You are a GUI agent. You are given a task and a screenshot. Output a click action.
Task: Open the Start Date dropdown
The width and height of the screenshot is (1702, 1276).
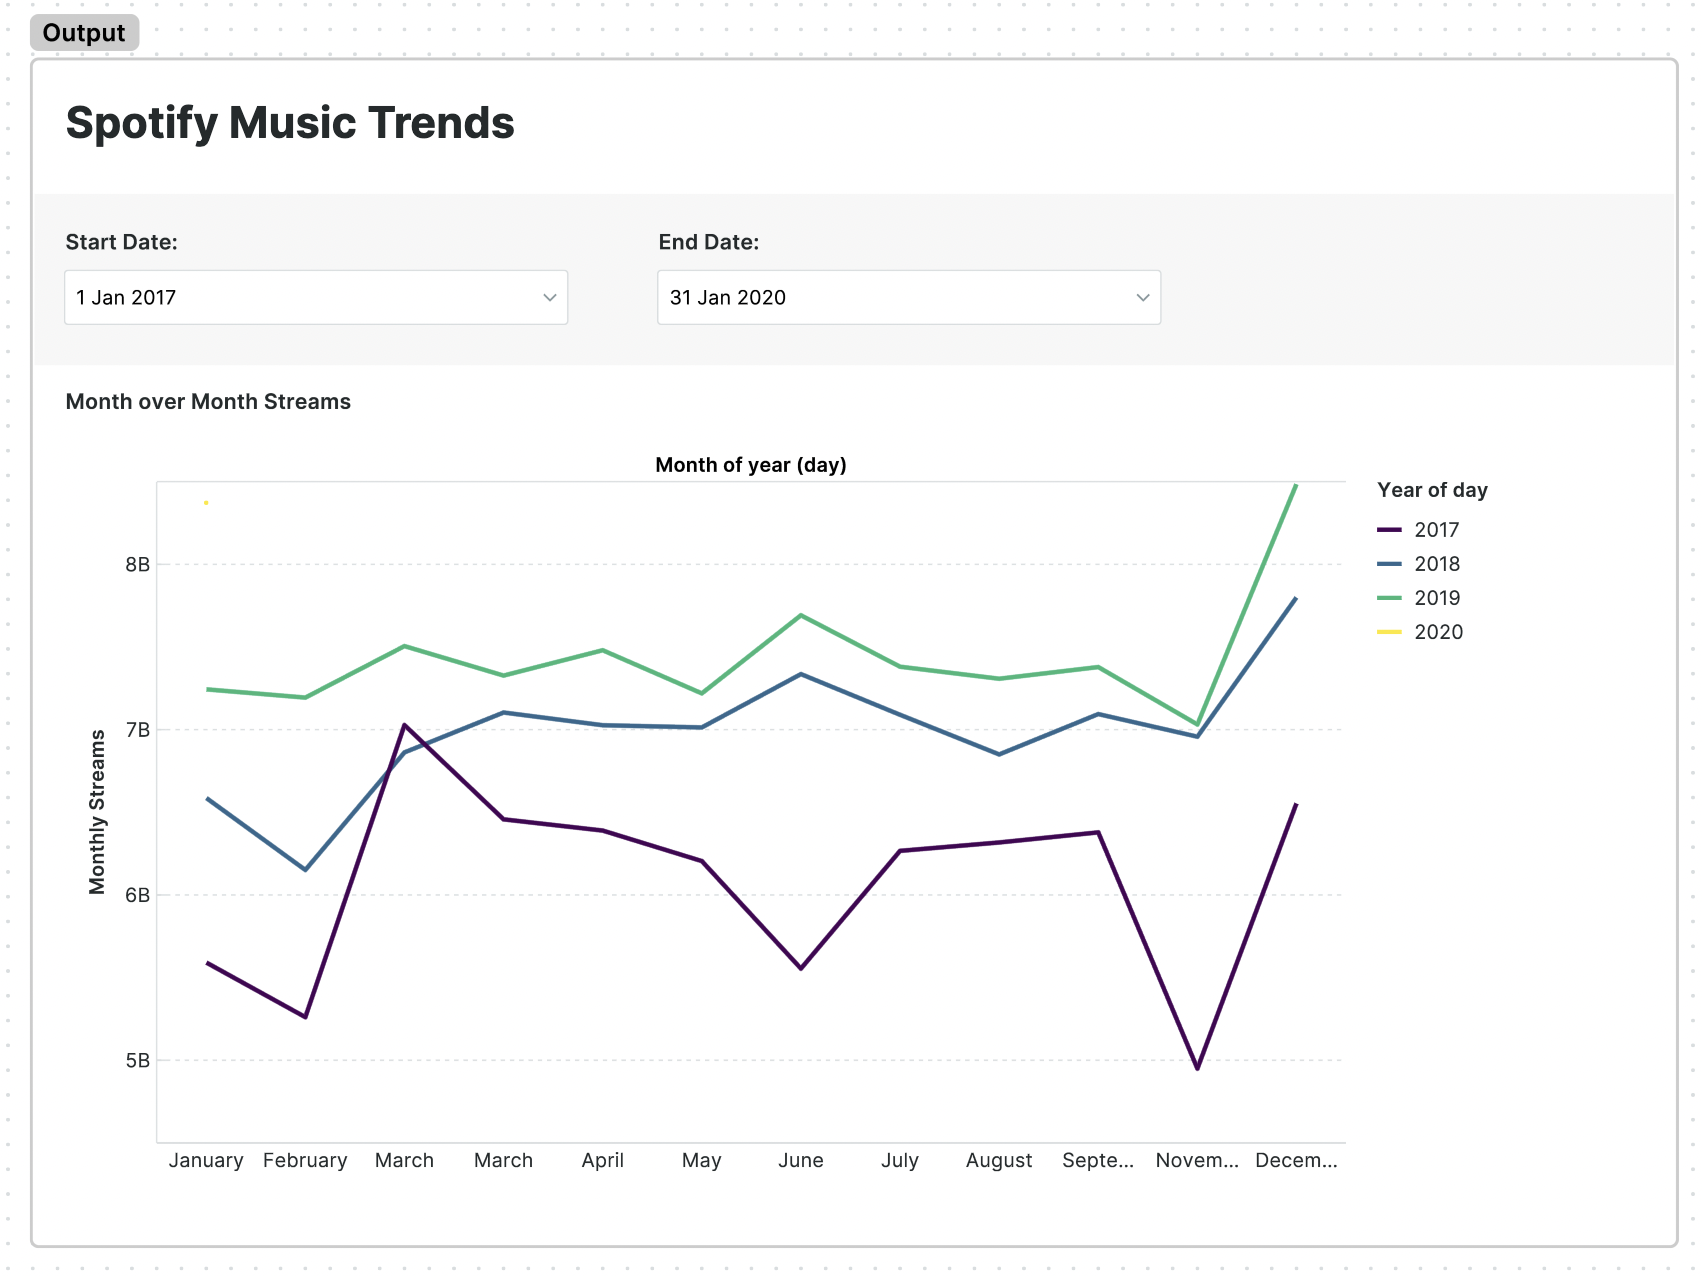[x=316, y=297]
